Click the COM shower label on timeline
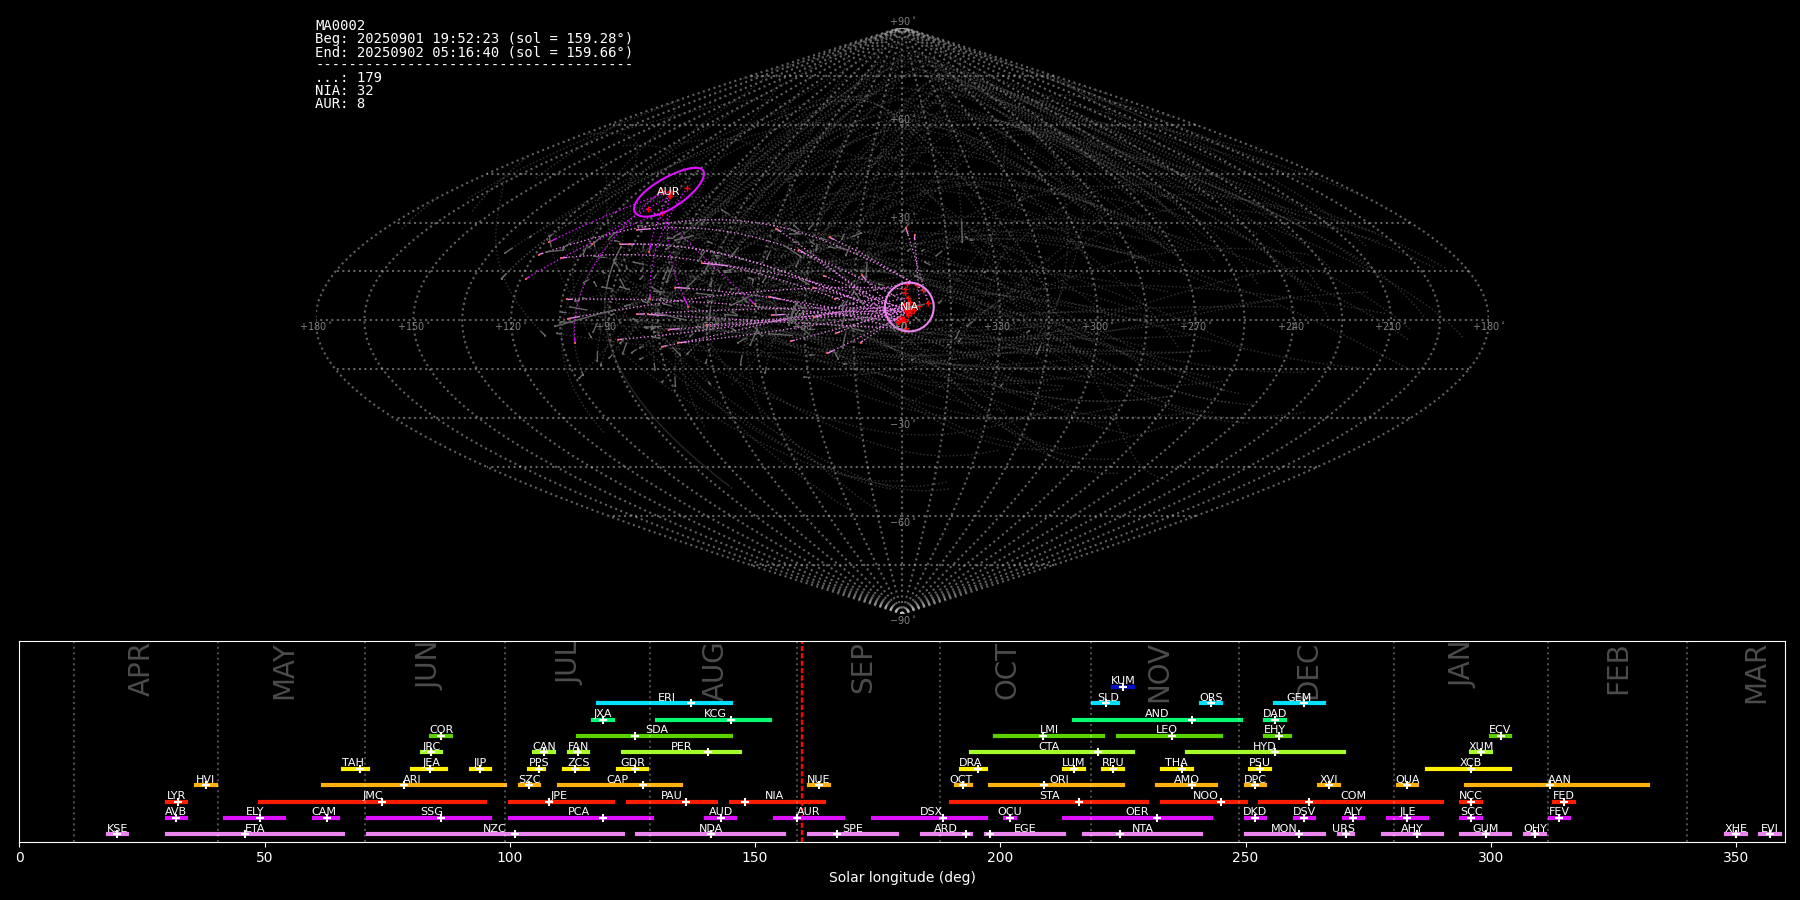Image resolution: width=1800 pixels, height=900 pixels. (1353, 795)
